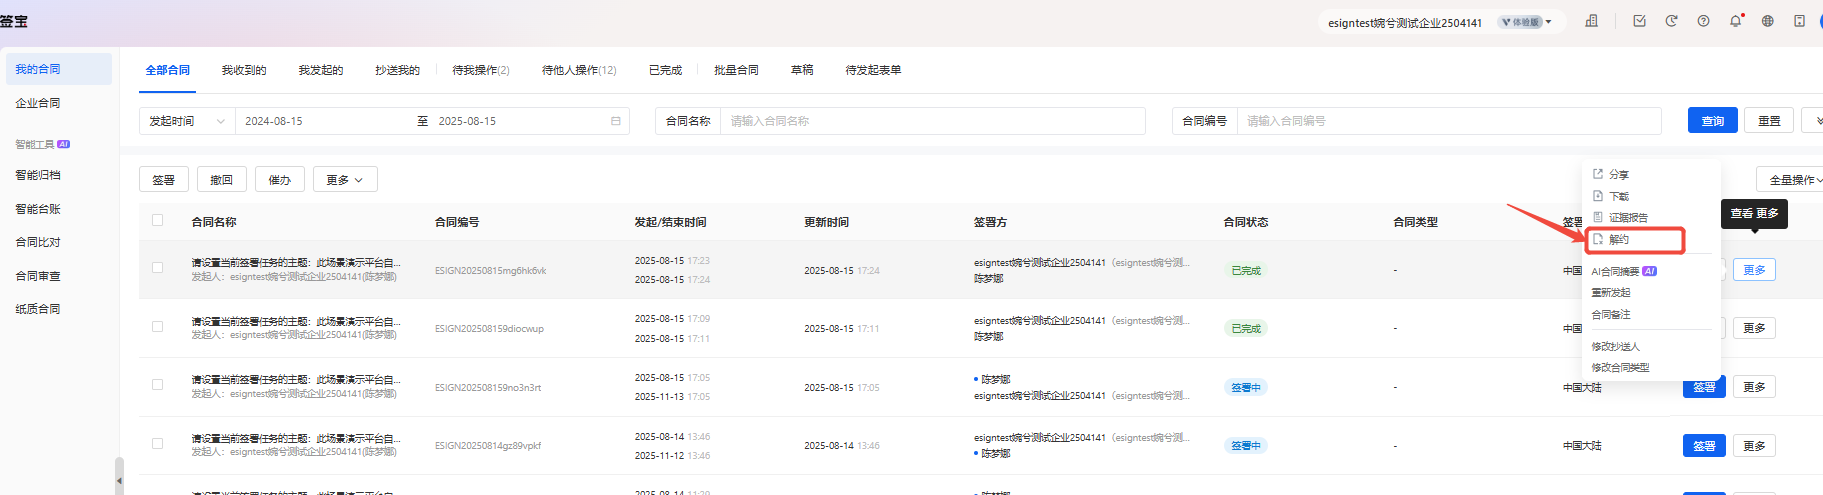The width and height of the screenshot is (1823, 495).
Task: Click the AI badge next to AI合同摘要
Action: pos(1650,271)
